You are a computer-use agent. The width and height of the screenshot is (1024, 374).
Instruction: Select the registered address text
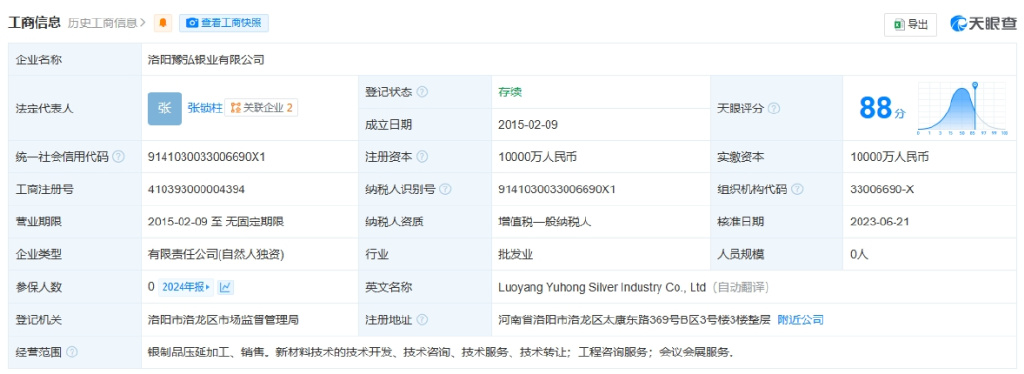click(x=634, y=320)
